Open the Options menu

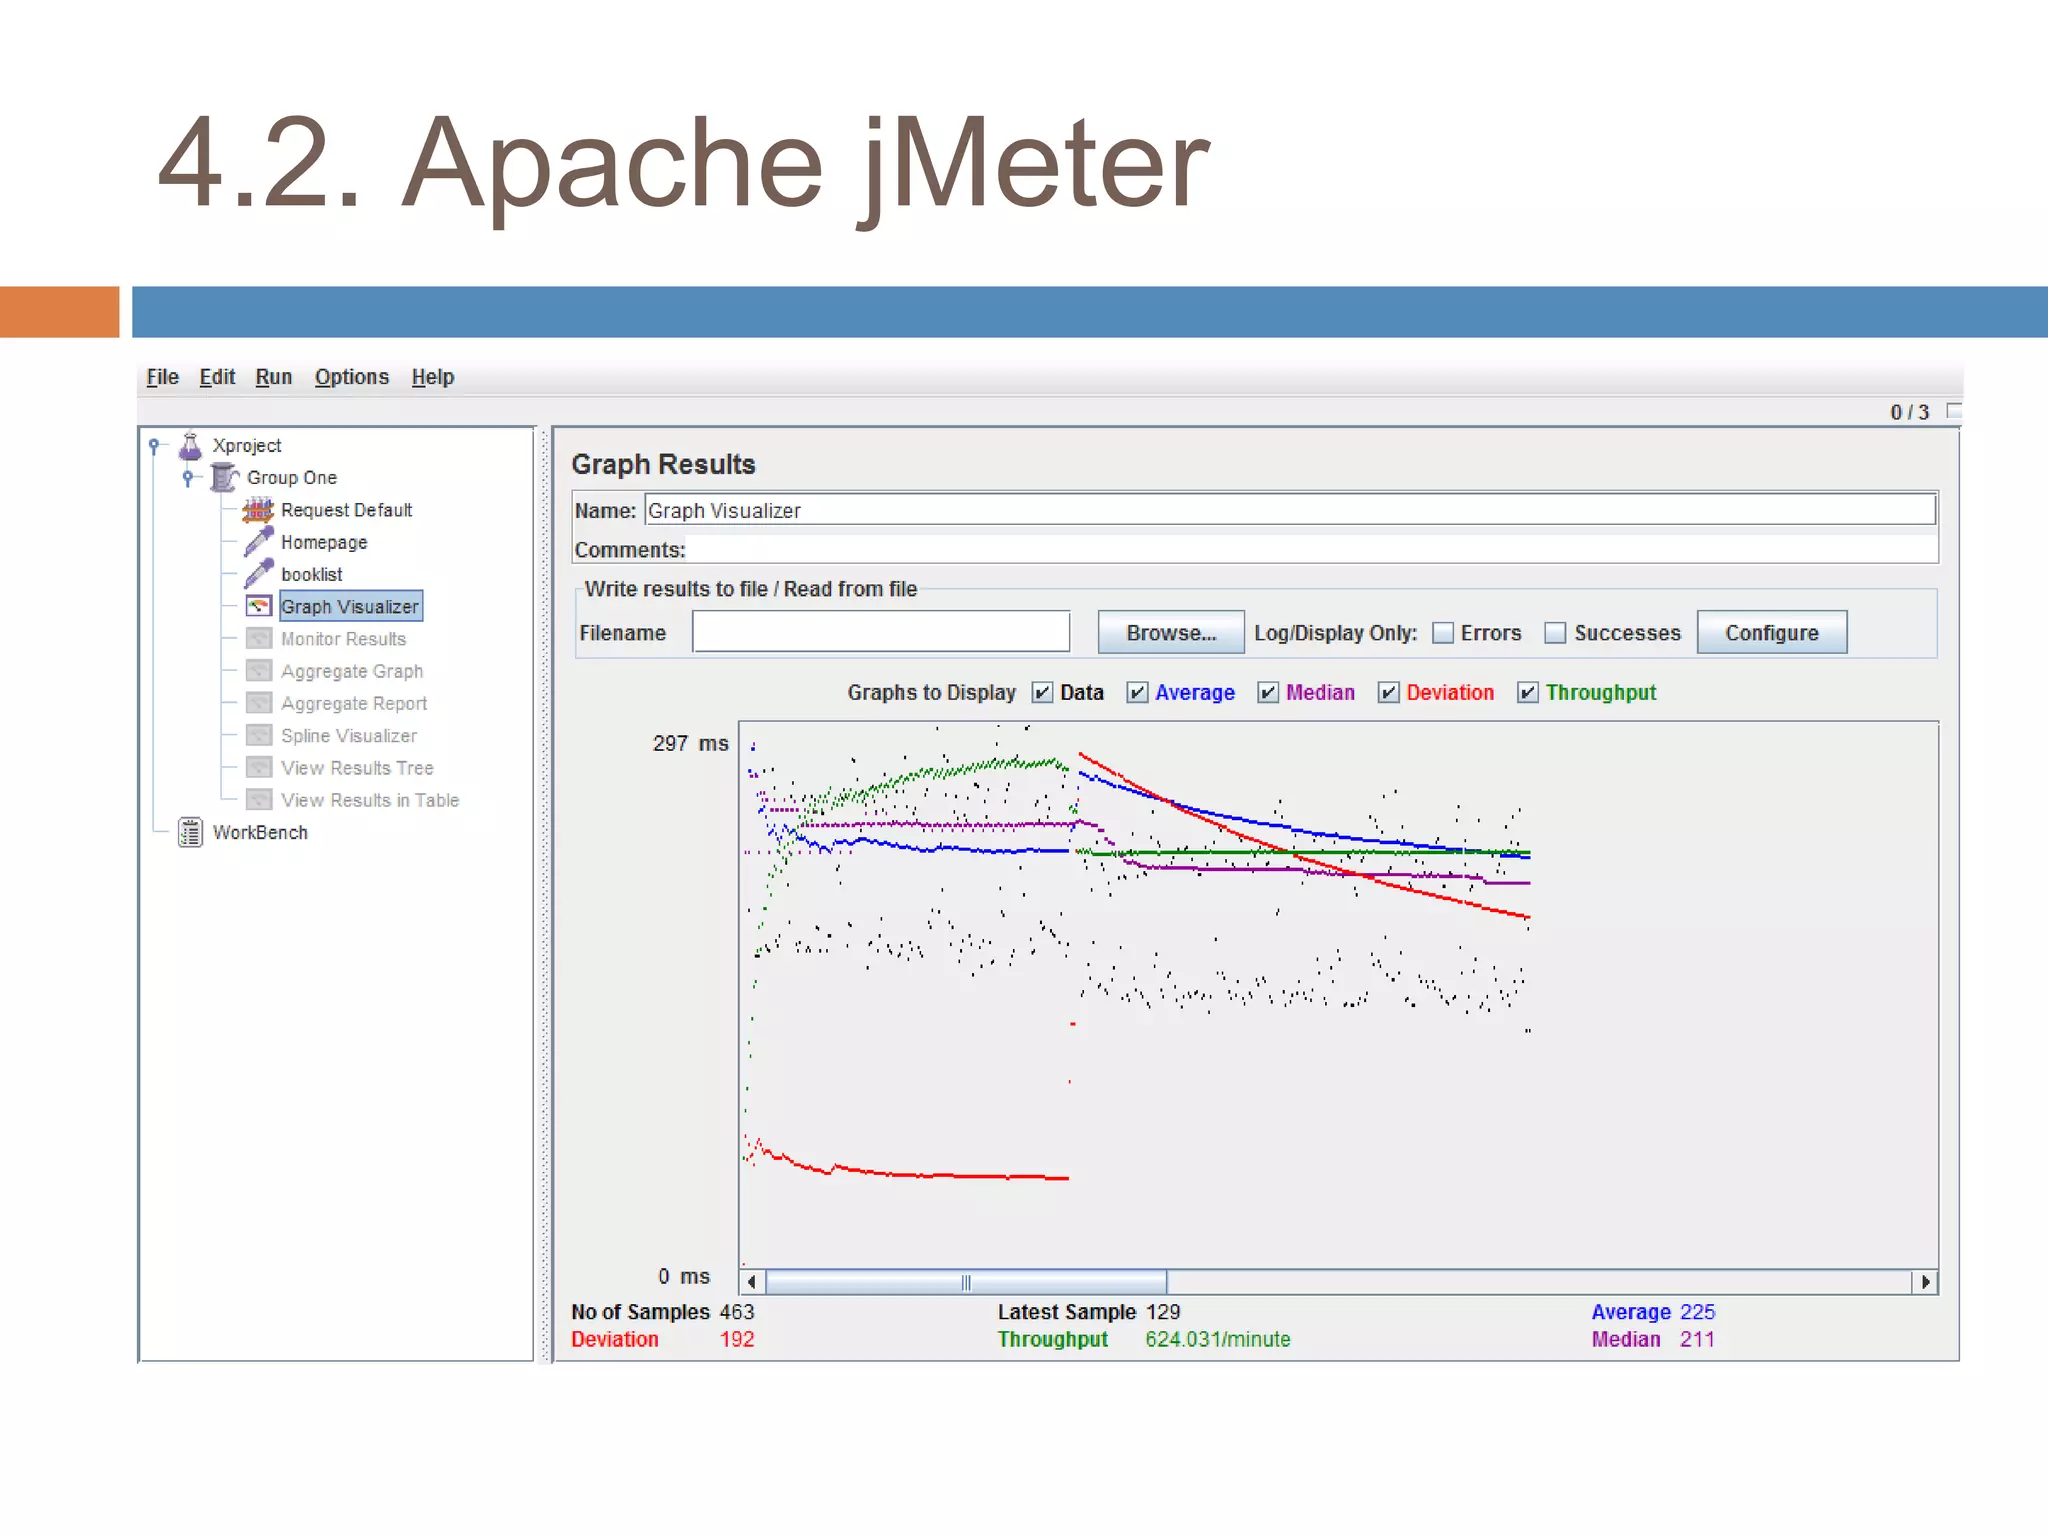click(351, 377)
